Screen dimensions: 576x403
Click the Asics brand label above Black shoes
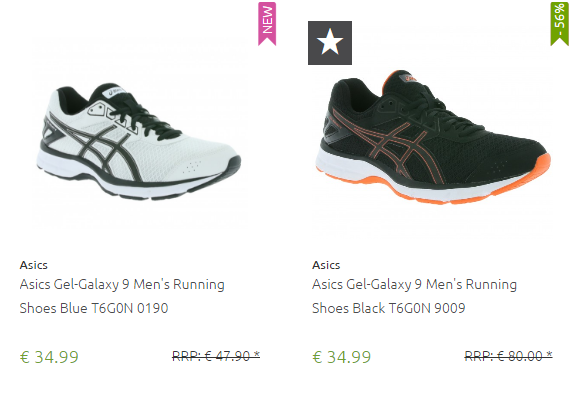point(326,265)
